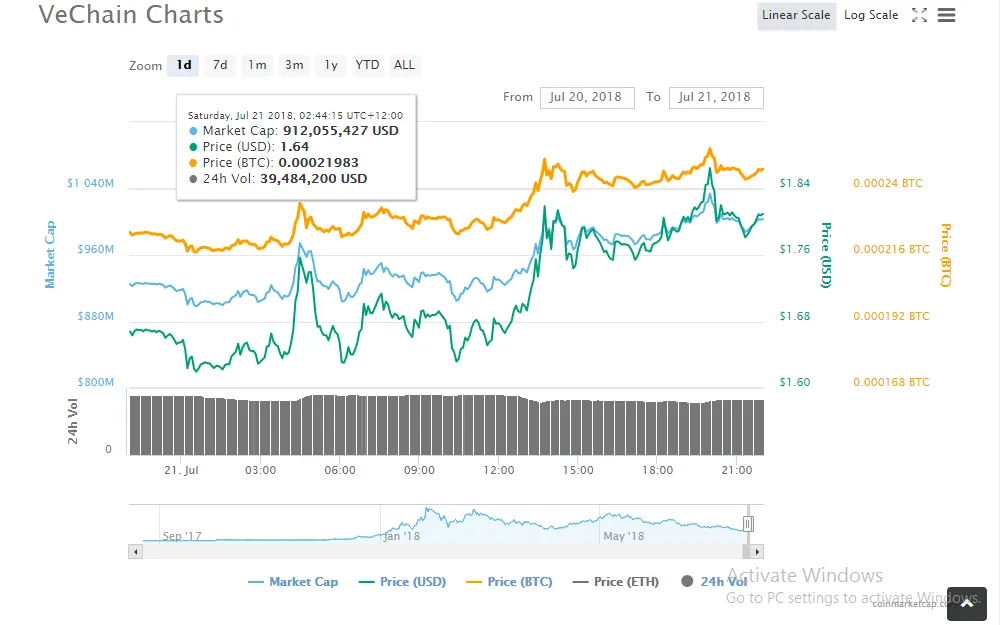
Task: Grab the navigator range handle
Action: 748,524
